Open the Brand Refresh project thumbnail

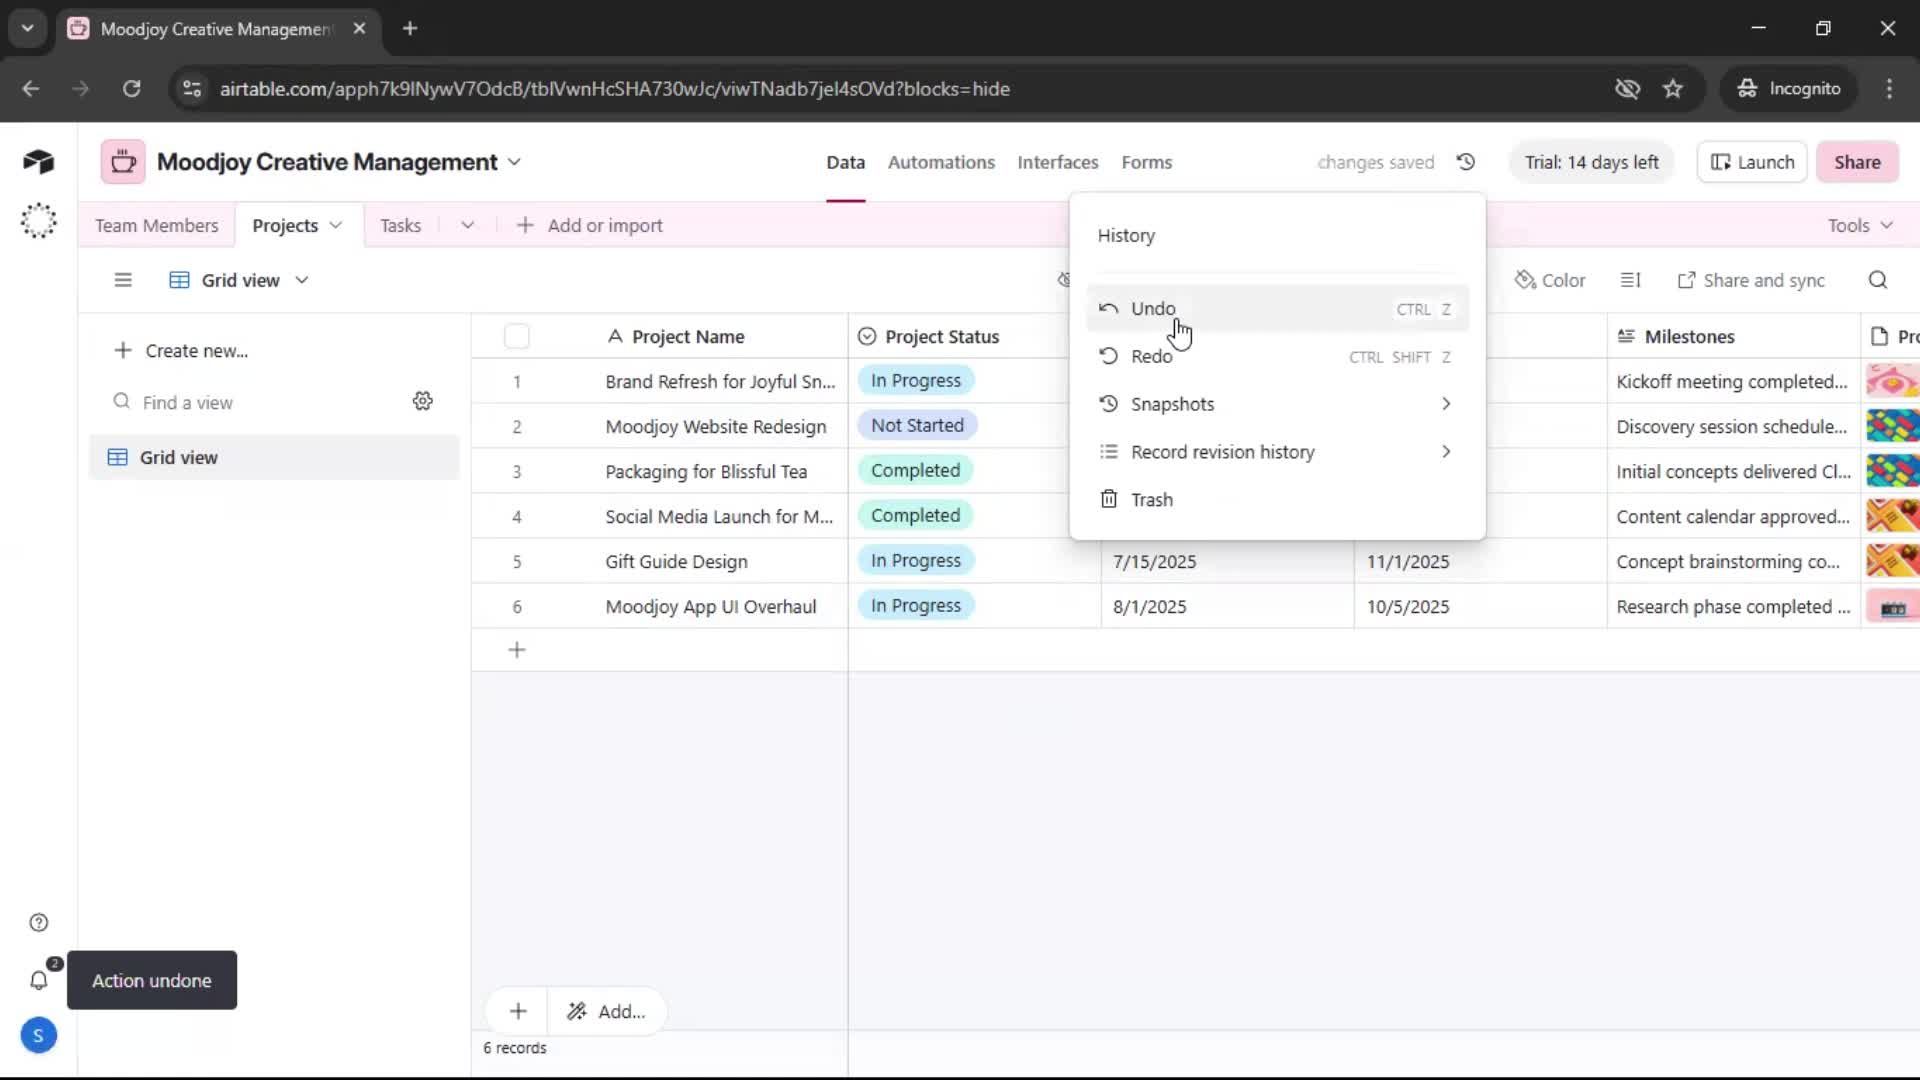[1892, 381]
